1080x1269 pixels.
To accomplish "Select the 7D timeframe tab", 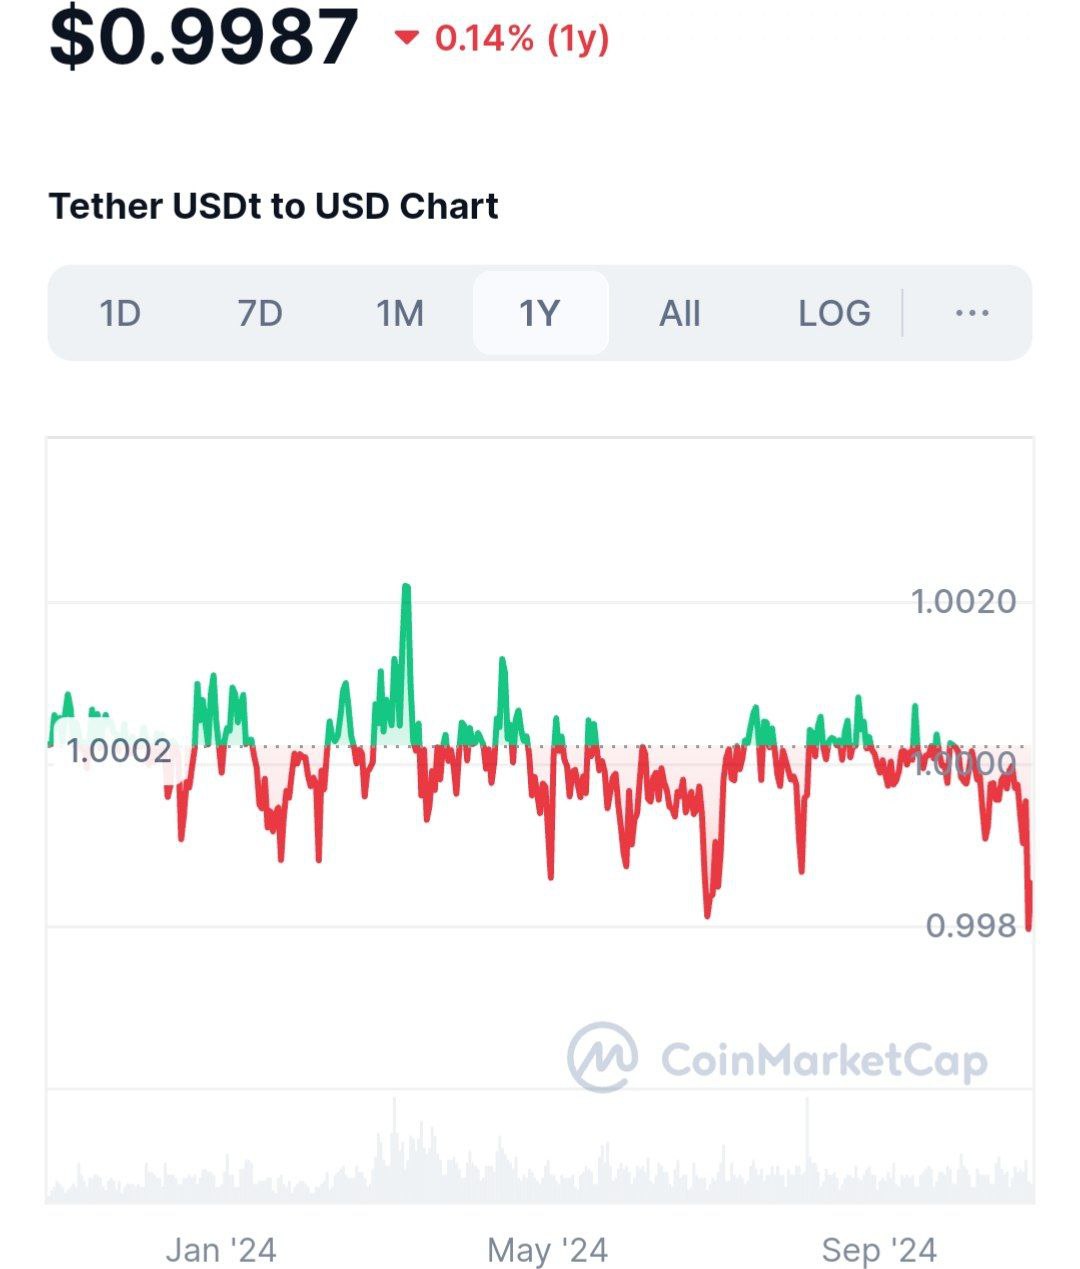I will (260, 313).
